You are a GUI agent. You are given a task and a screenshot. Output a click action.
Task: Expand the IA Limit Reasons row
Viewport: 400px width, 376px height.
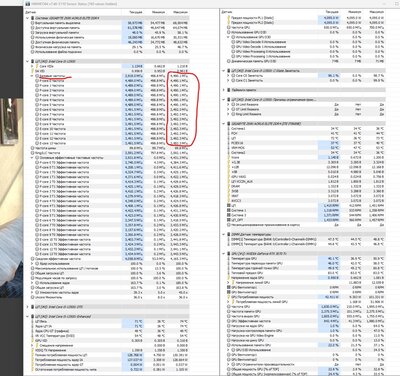pos(228,104)
